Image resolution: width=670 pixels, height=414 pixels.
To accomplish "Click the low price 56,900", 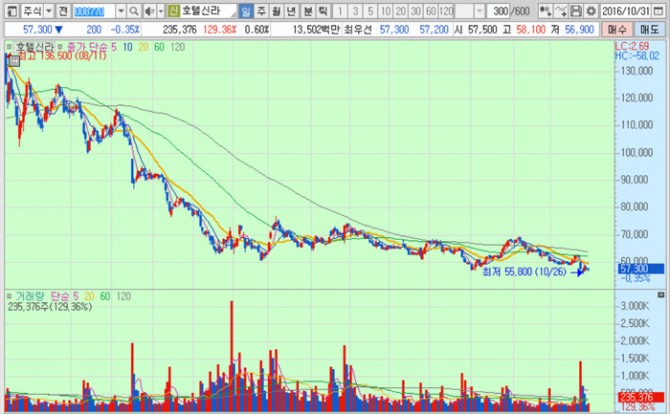I will [579, 29].
